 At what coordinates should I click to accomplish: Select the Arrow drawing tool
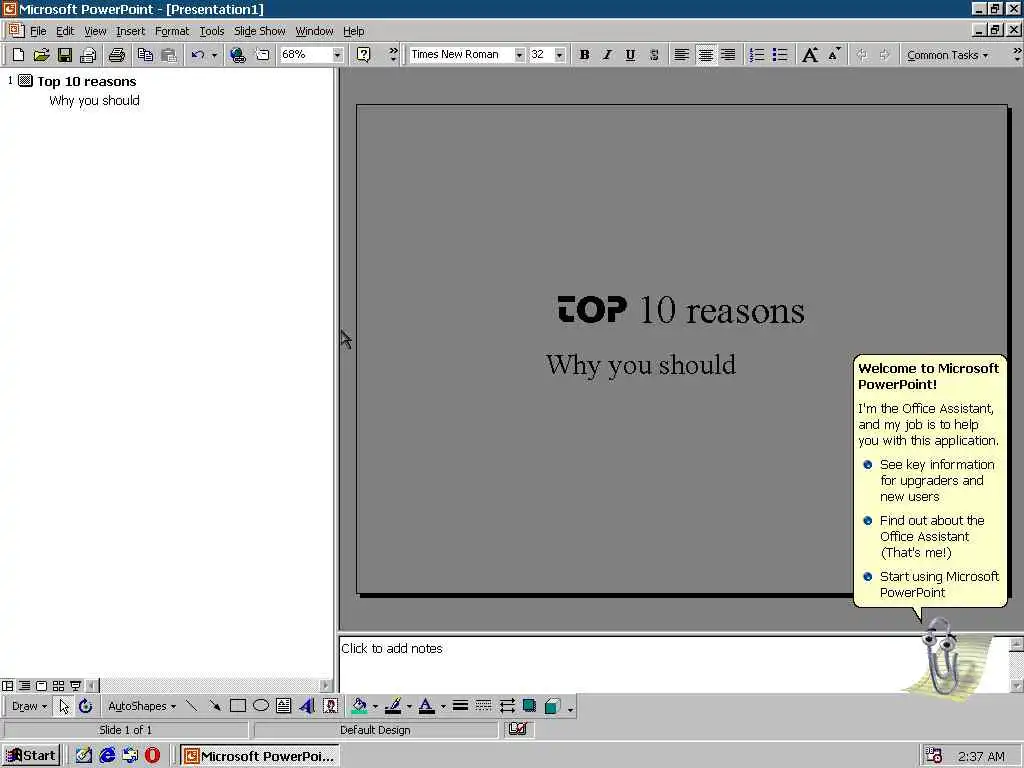[x=214, y=706]
